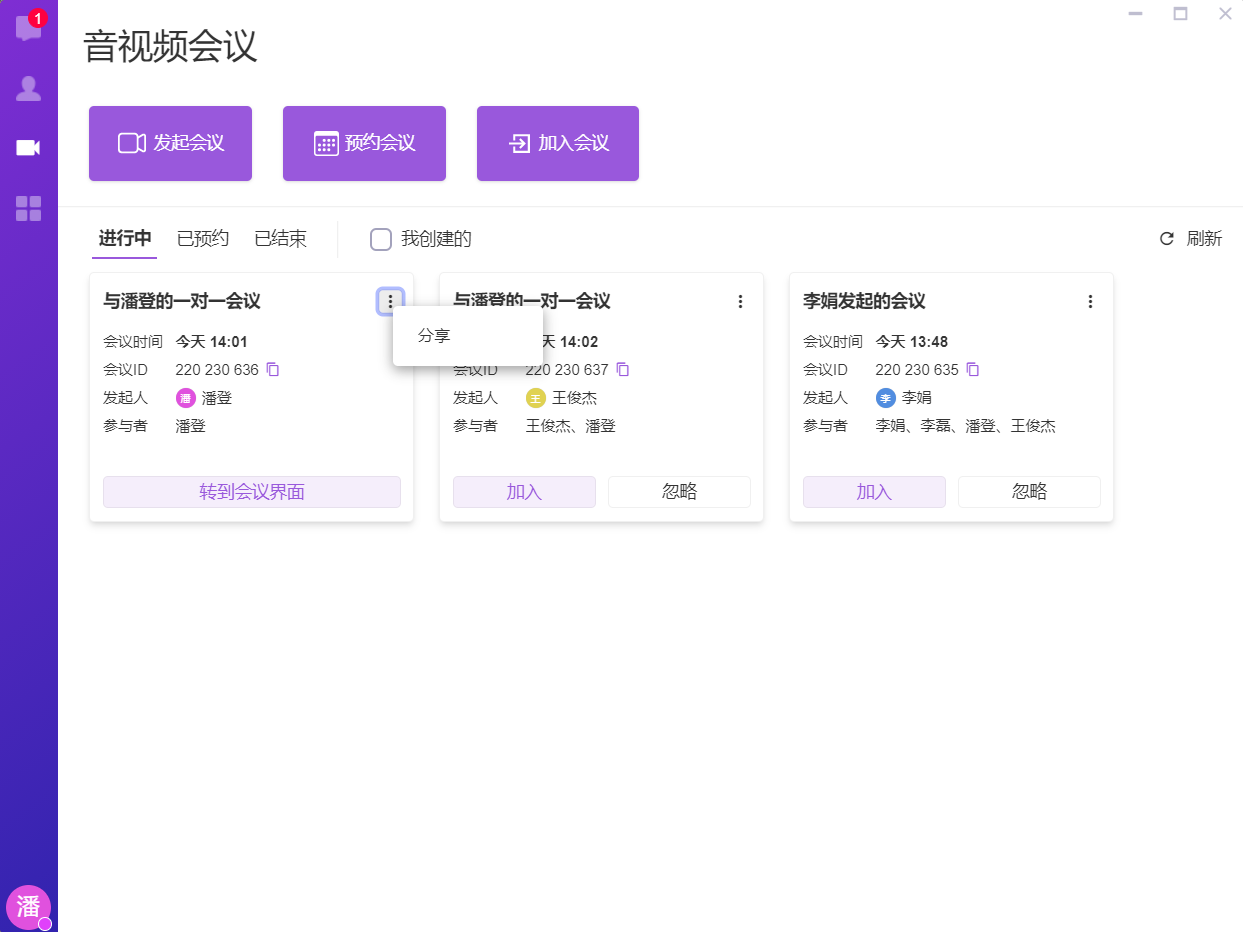This screenshot has height=932, width=1243.
Task: Open the chat messages sidebar icon
Action: 28,28
